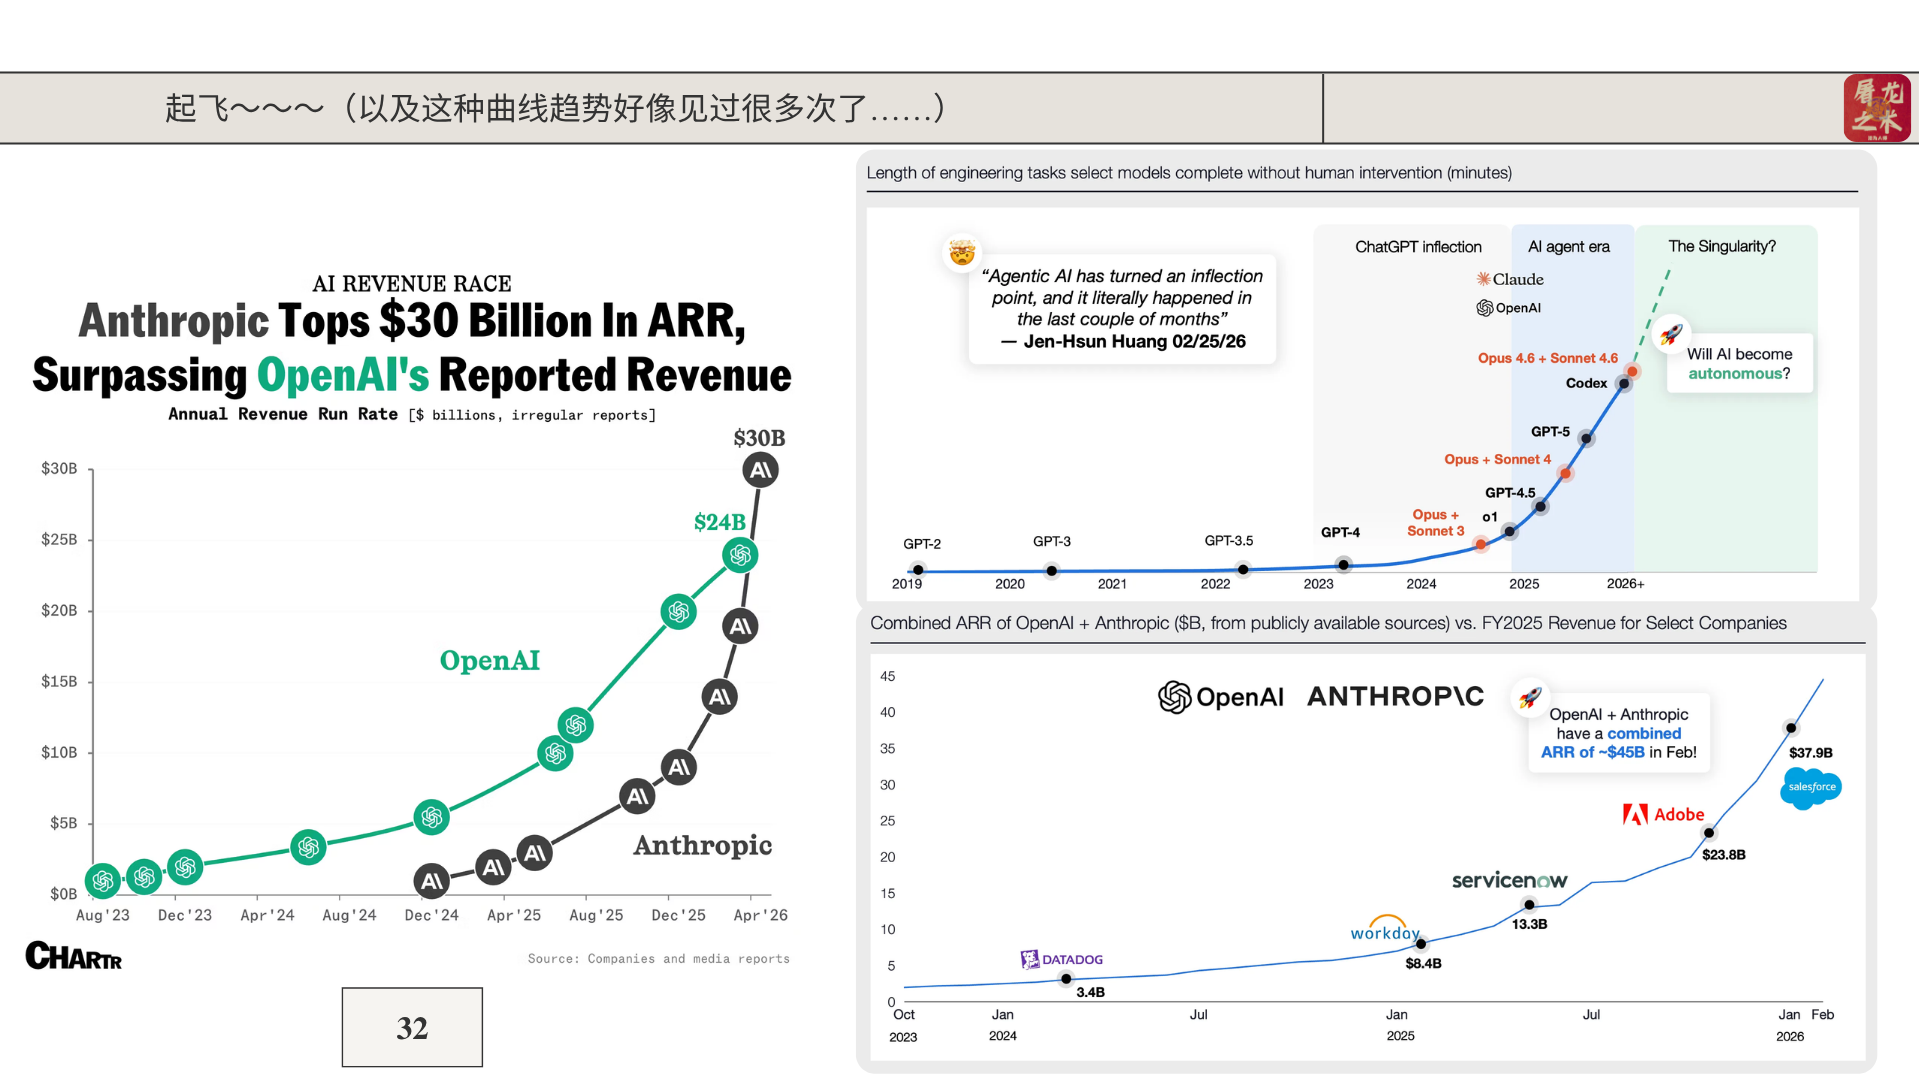Image resolution: width=1920 pixels, height=1080 pixels.
Task: Click the Datadog logo
Action: coord(1061,959)
